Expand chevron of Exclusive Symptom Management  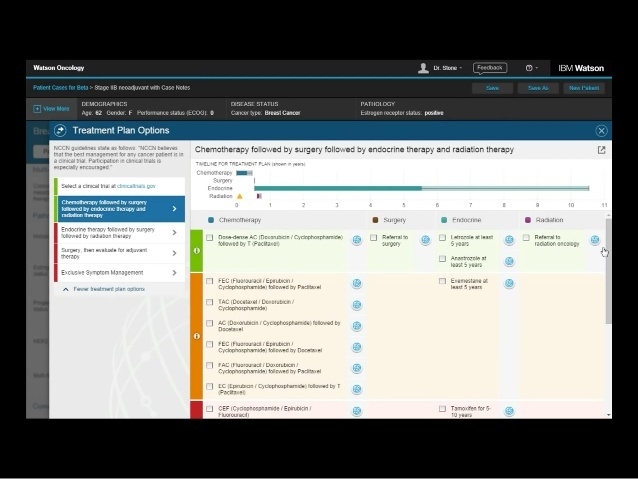coord(175,273)
